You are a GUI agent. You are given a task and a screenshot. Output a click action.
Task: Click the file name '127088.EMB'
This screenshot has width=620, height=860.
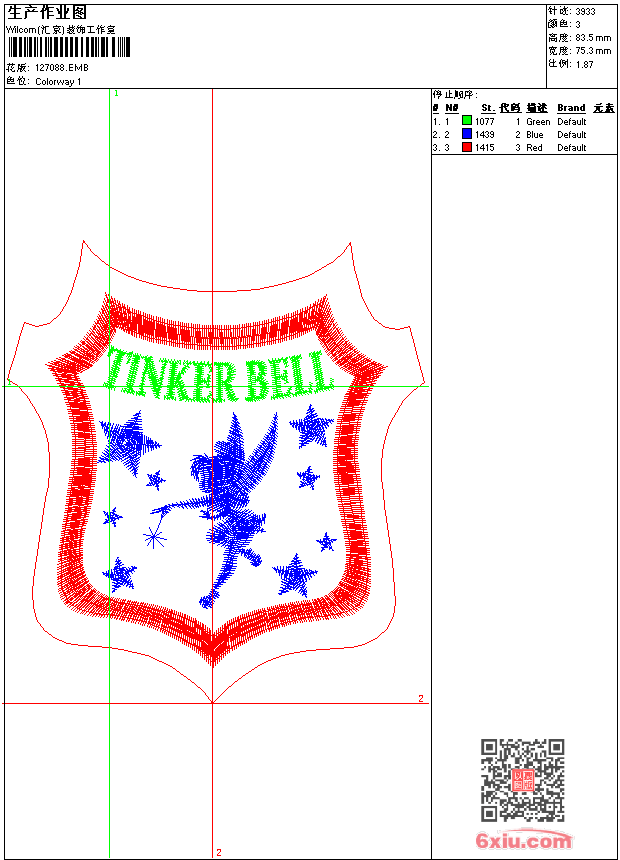tap(61, 68)
